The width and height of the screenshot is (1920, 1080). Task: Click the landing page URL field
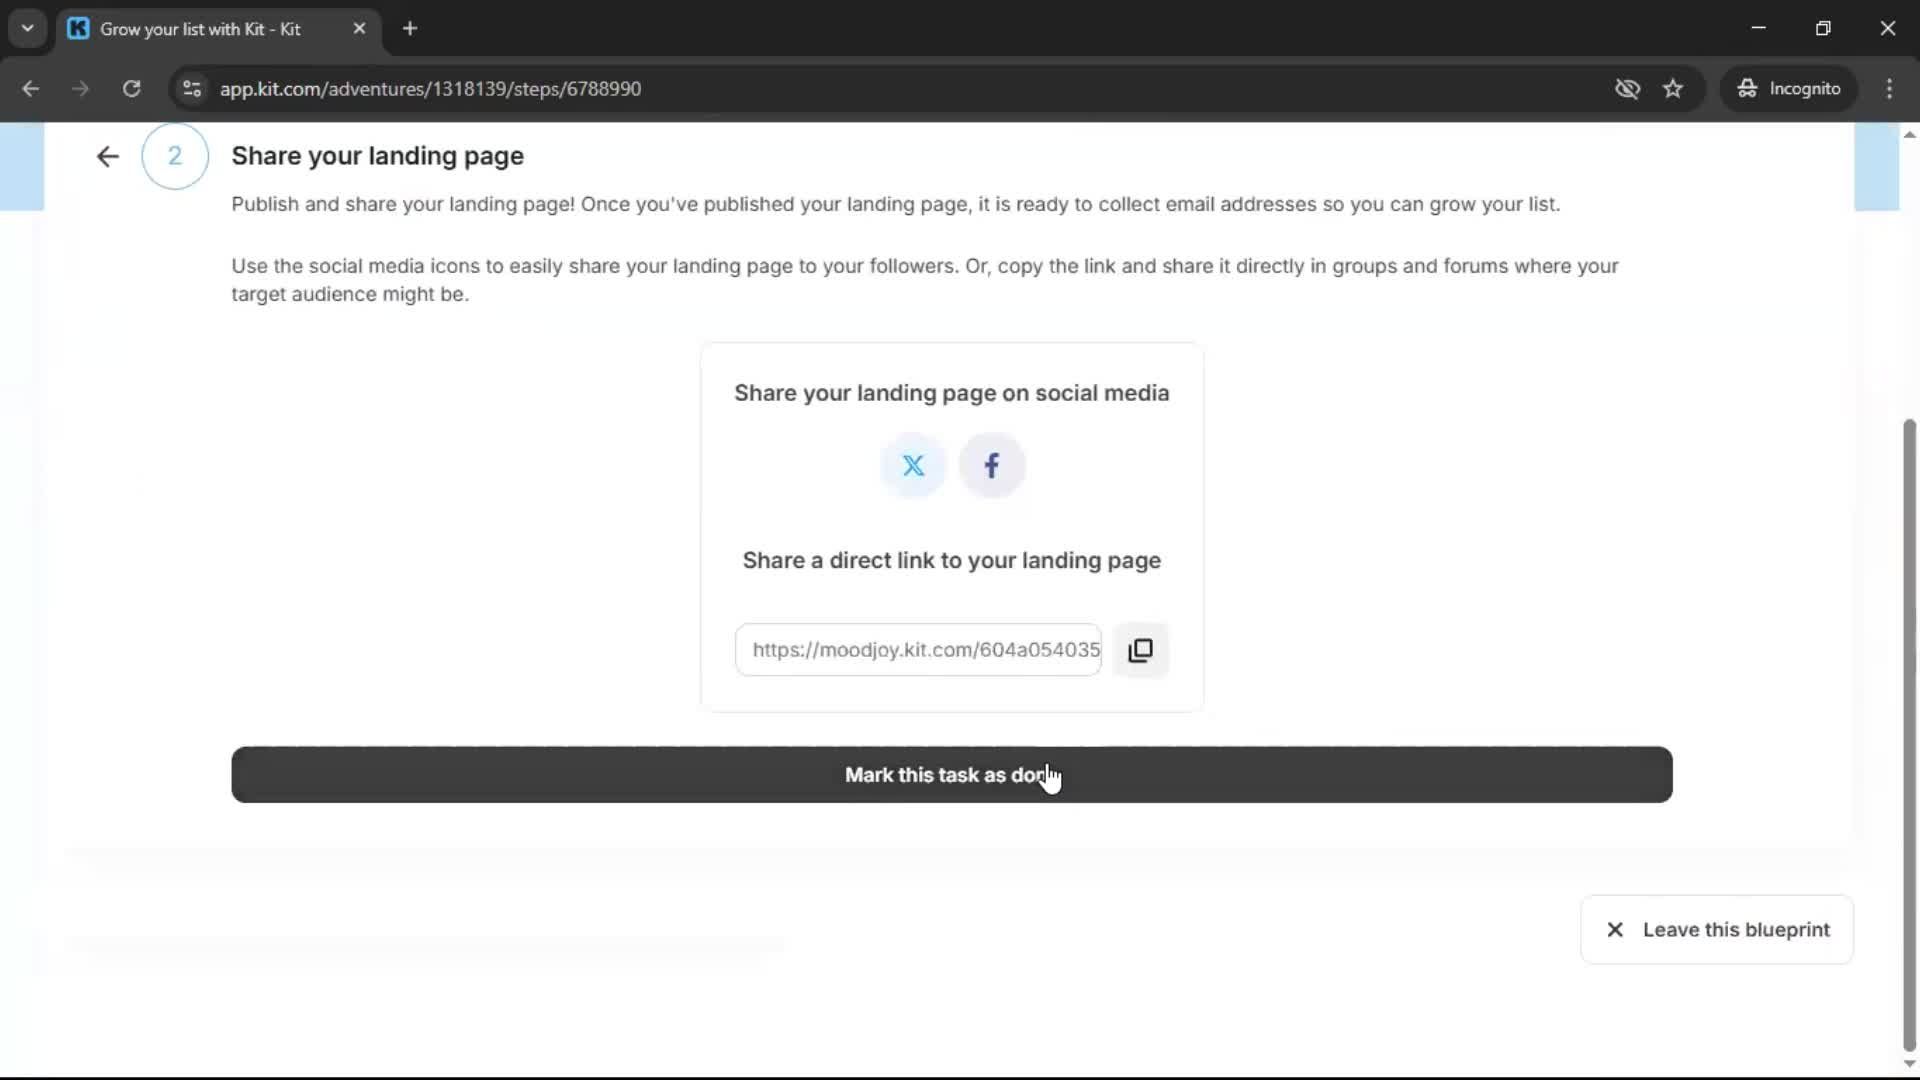(918, 649)
